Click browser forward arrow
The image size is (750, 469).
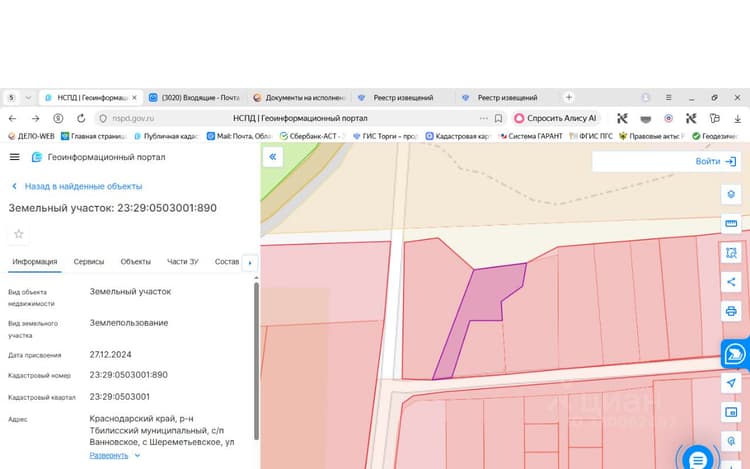35,118
